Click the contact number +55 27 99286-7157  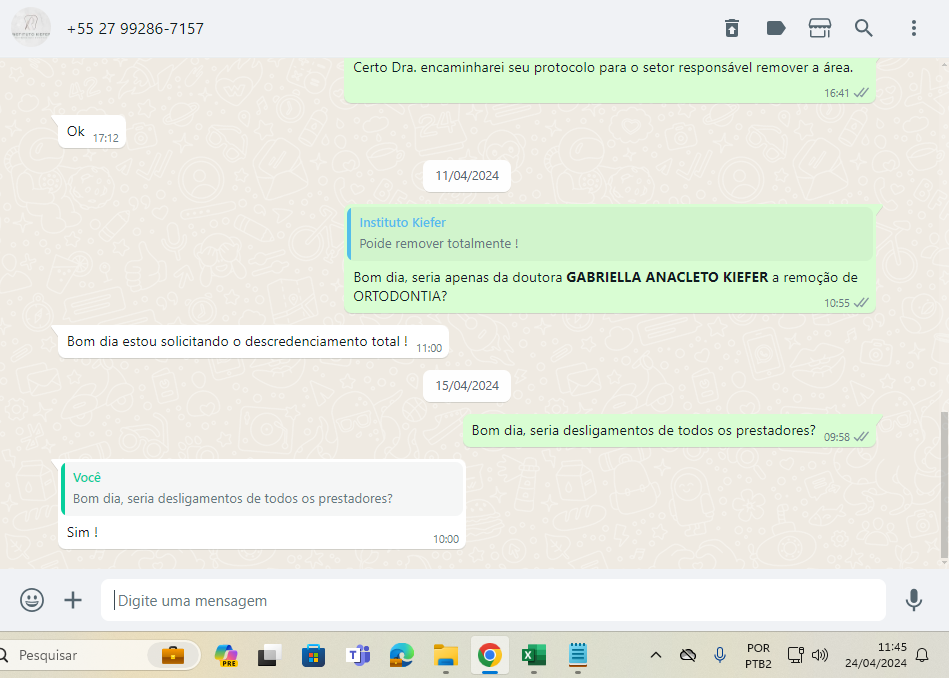[x=135, y=29]
